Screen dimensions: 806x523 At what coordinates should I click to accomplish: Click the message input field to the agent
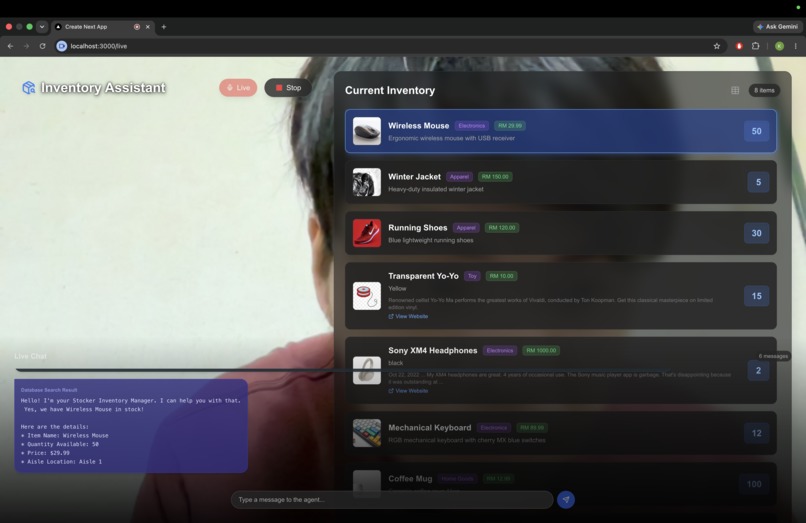click(392, 500)
